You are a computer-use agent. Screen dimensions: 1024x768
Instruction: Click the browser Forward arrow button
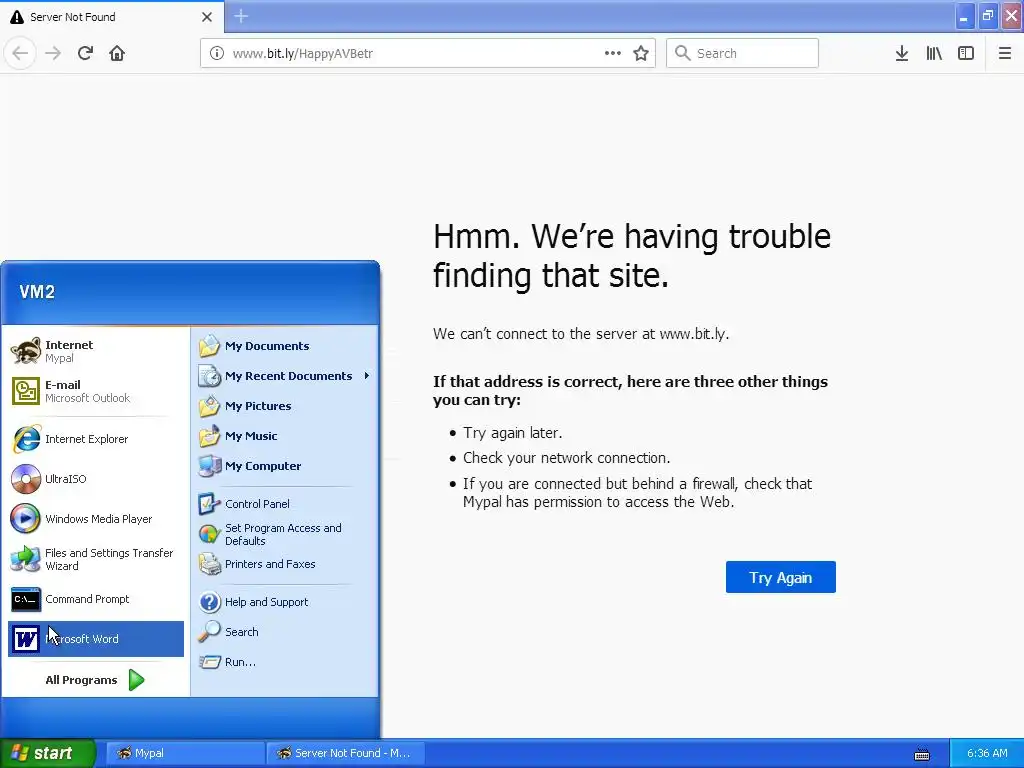tap(53, 53)
